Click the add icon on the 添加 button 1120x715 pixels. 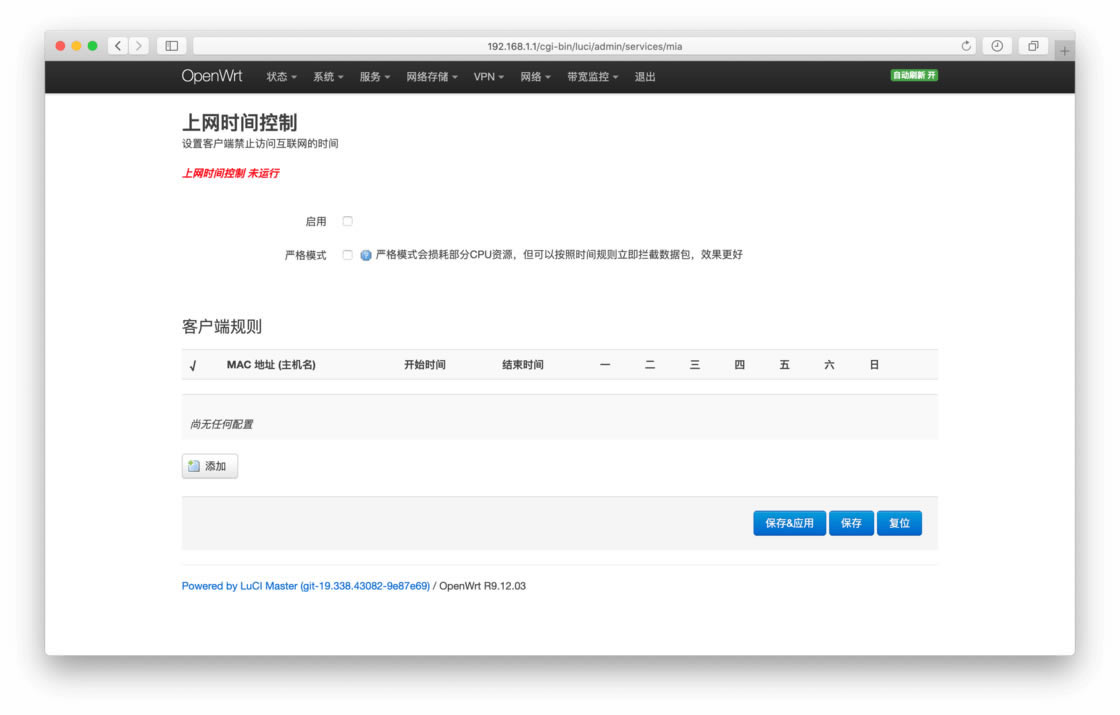point(193,465)
